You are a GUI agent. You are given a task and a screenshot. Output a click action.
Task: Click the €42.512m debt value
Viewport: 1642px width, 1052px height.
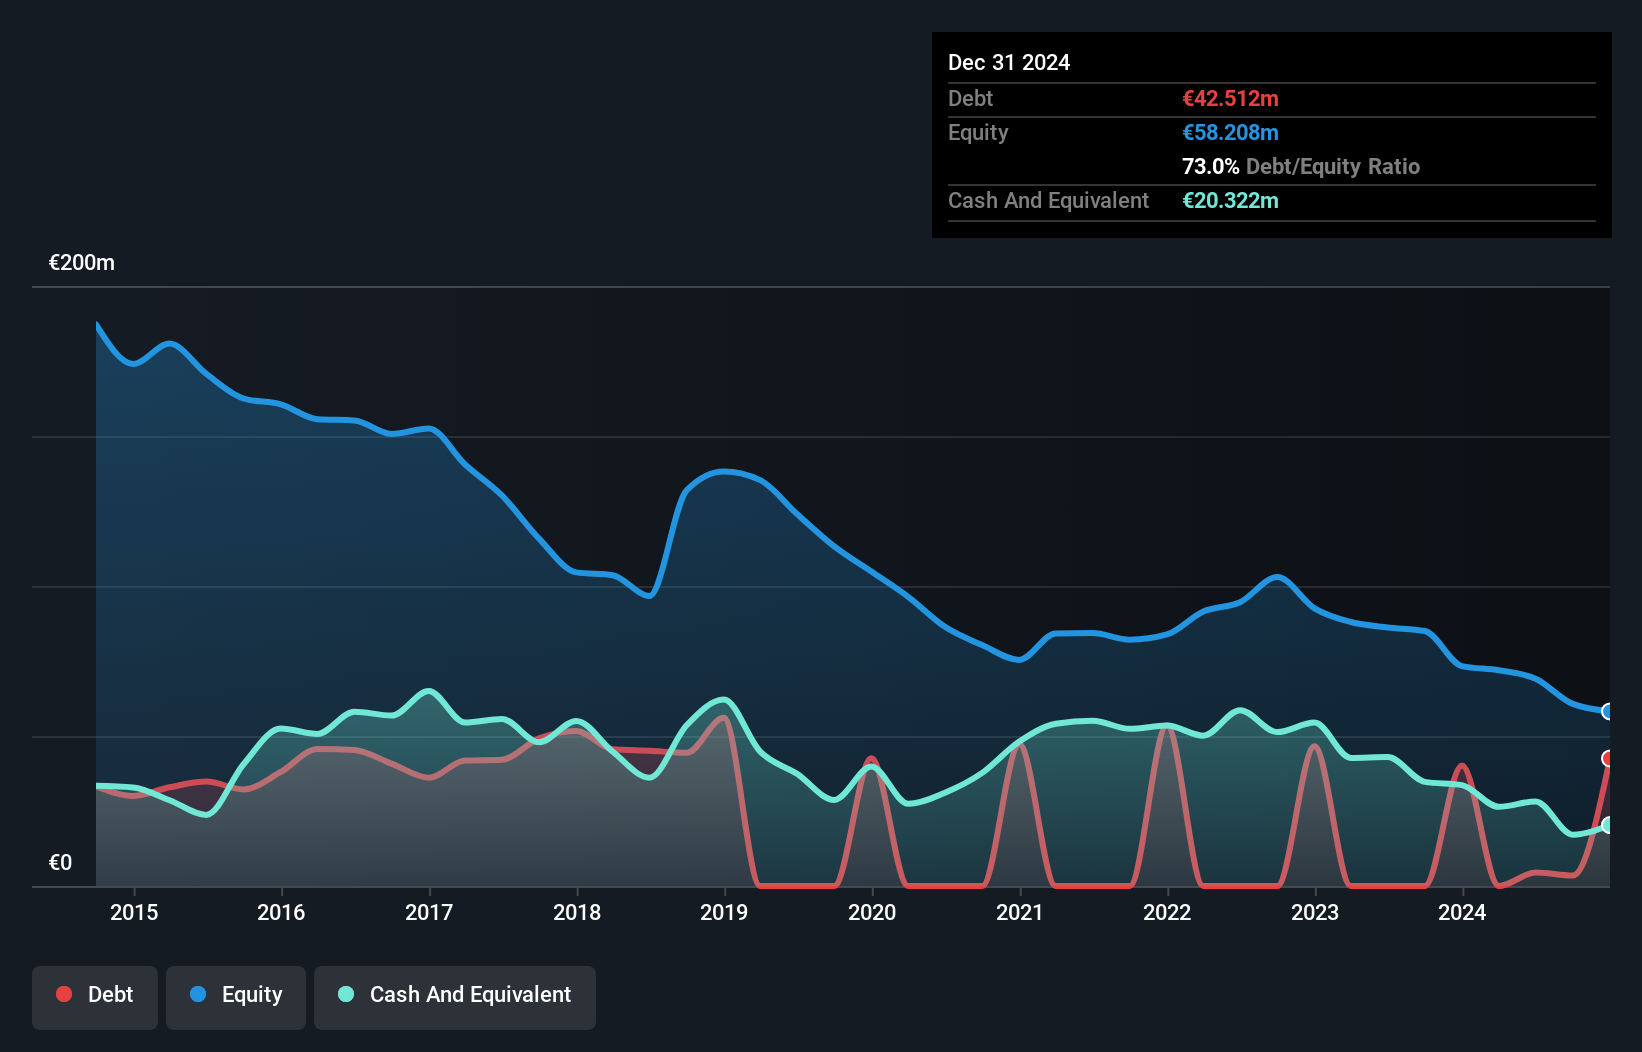pyautogui.click(x=1230, y=99)
